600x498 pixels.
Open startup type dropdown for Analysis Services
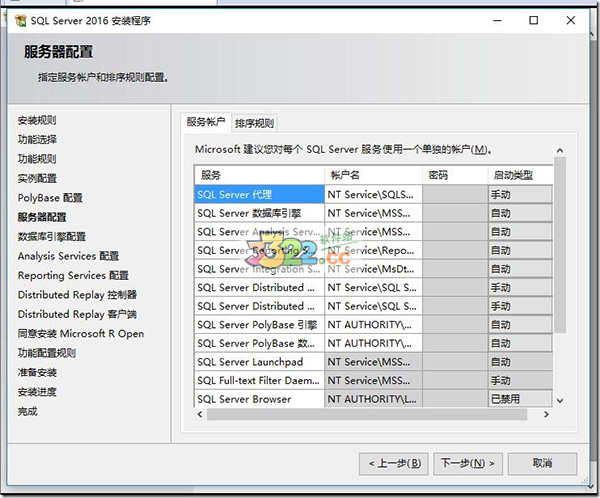coord(520,232)
